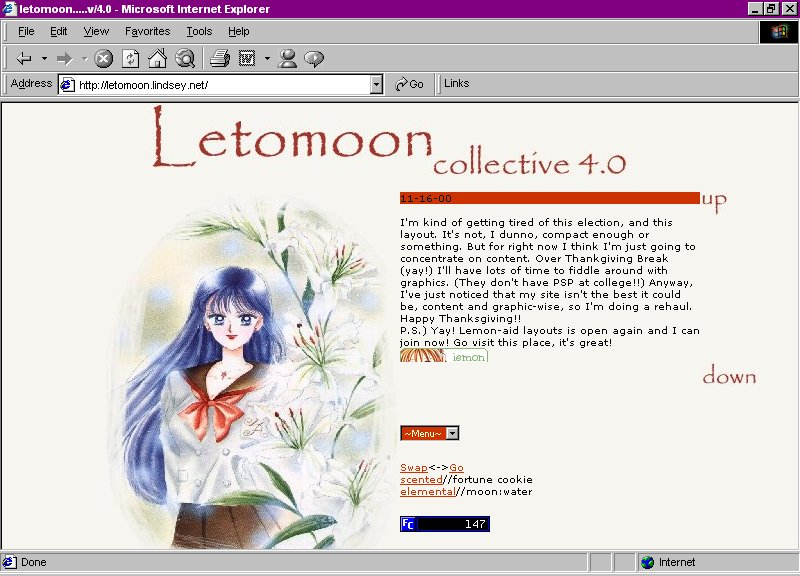Click the Go button next to address bar

coord(409,84)
